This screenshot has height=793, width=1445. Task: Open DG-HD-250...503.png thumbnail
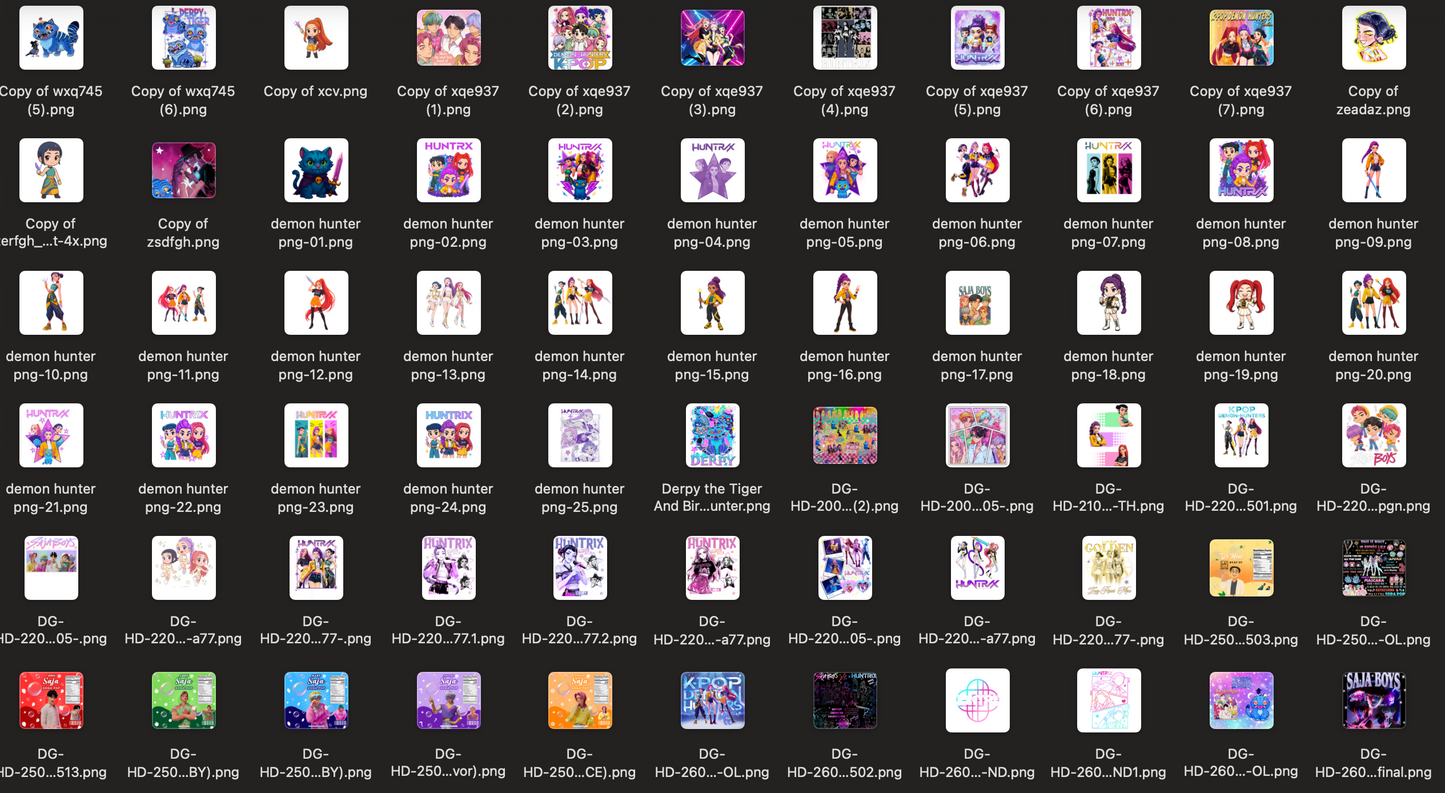tap(1241, 567)
